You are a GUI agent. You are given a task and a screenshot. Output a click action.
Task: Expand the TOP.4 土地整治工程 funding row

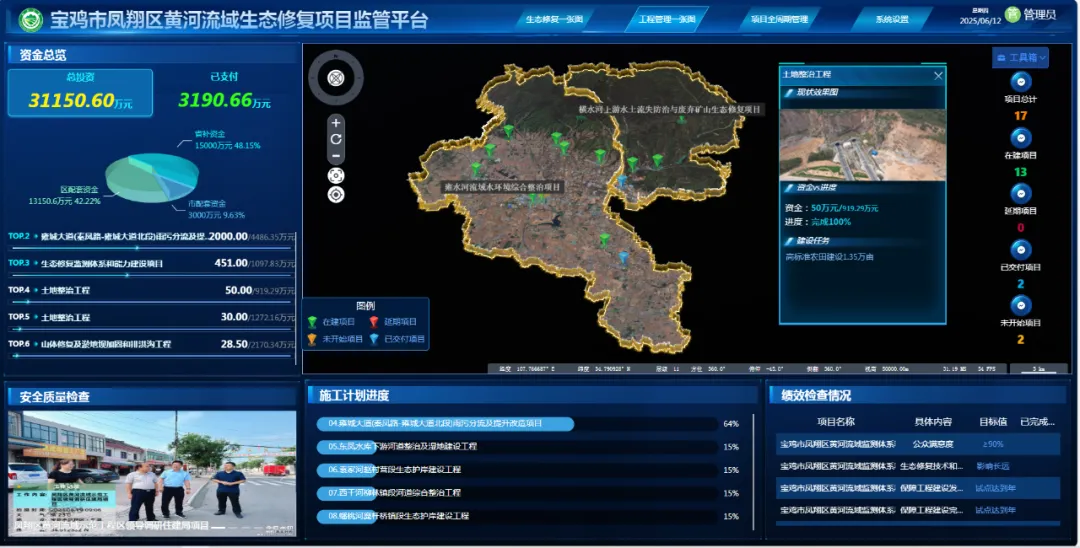(x=150, y=290)
